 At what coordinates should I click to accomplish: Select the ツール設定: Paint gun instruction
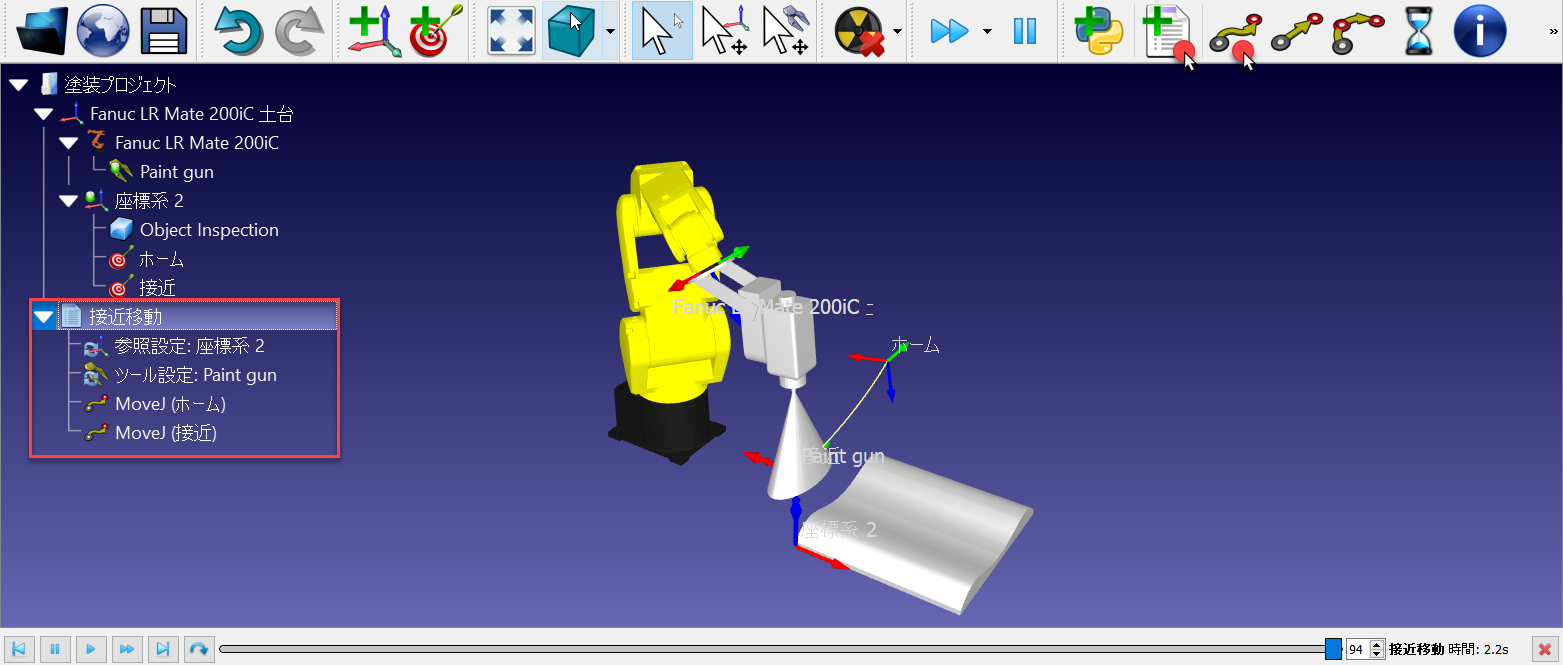[x=195, y=375]
